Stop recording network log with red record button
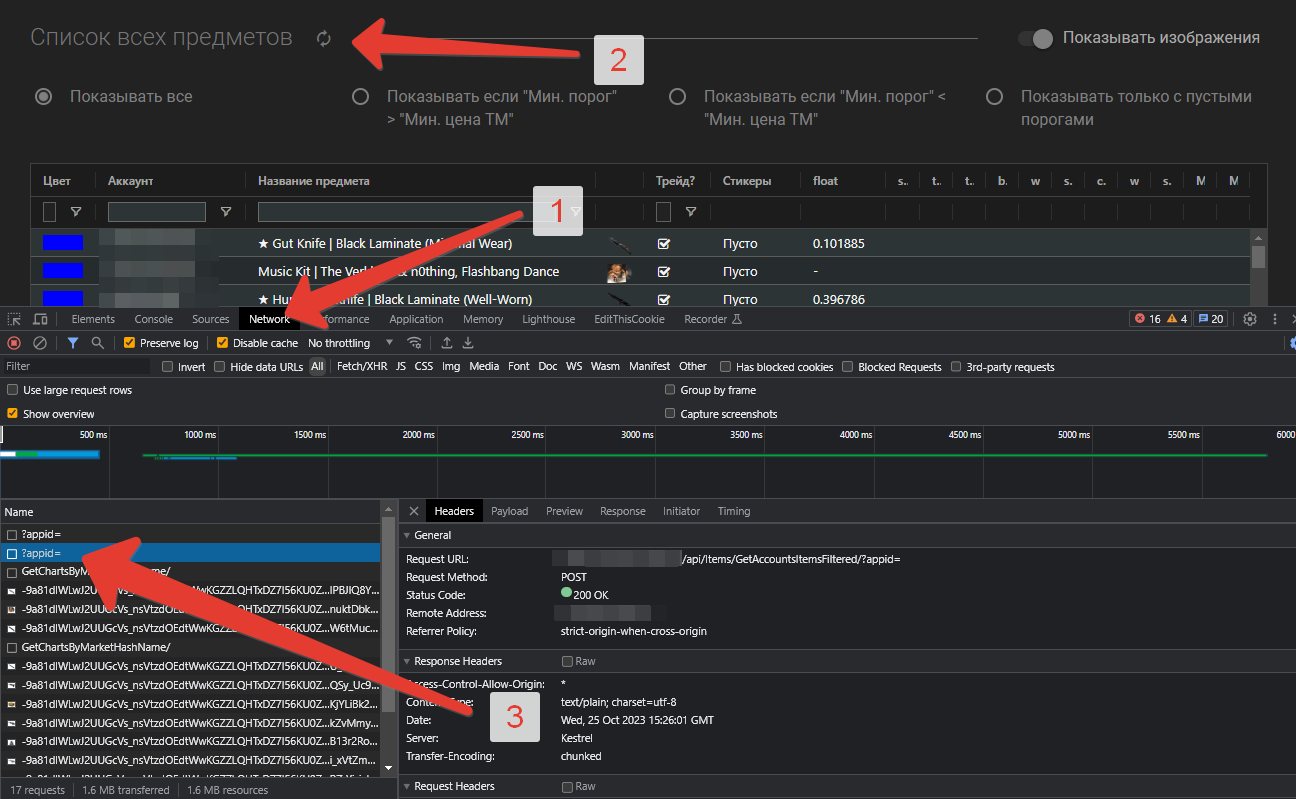 coord(14,343)
